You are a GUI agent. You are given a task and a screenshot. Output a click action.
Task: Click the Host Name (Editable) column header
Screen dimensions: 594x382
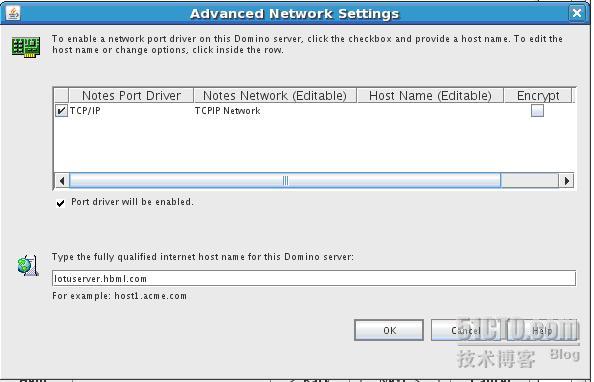(x=431, y=96)
